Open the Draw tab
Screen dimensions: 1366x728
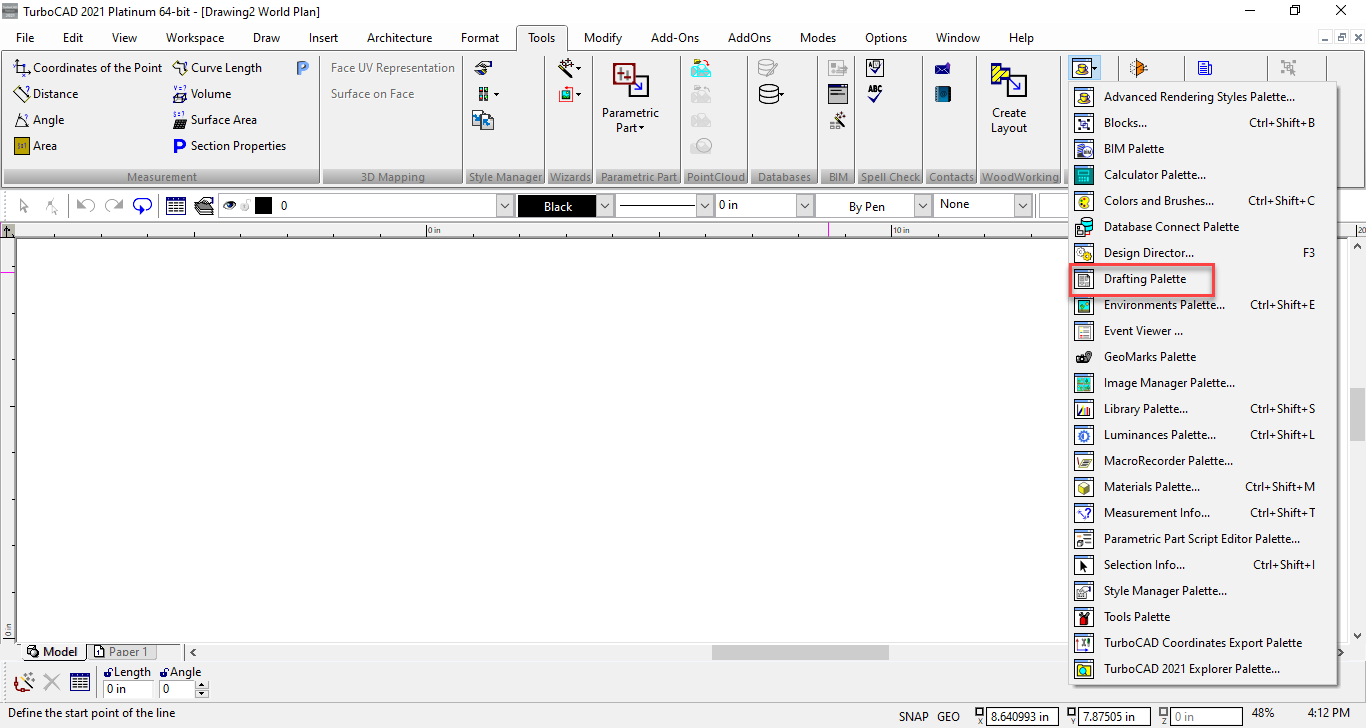pos(267,38)
